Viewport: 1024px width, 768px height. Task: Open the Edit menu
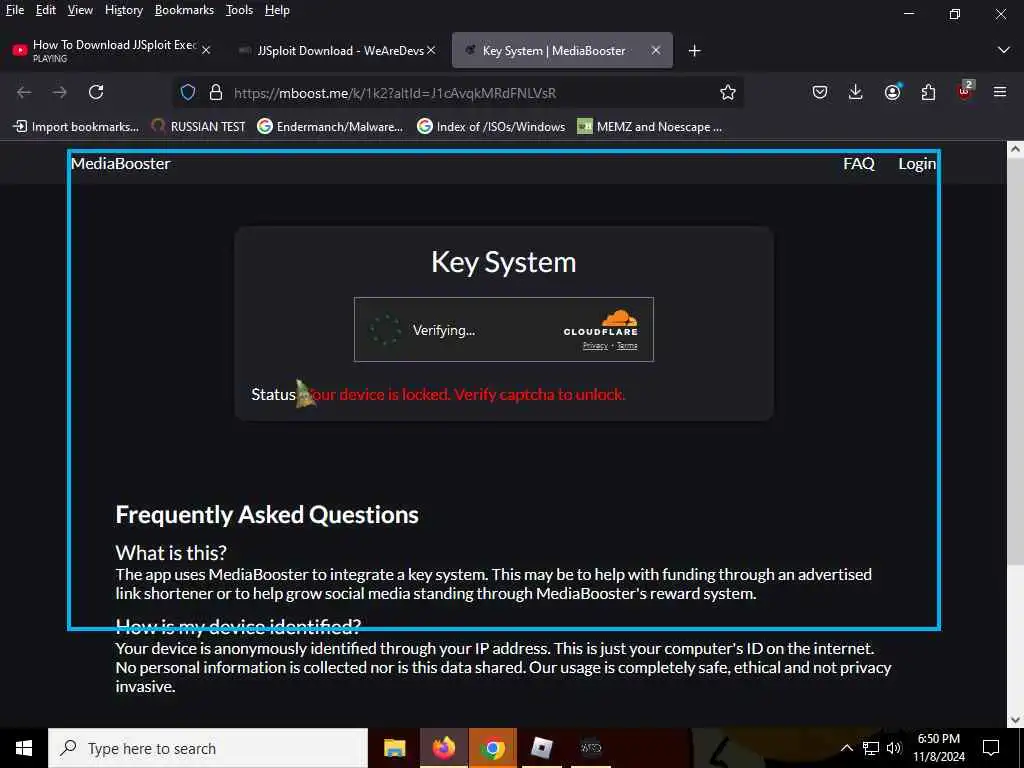click(46, 10)
